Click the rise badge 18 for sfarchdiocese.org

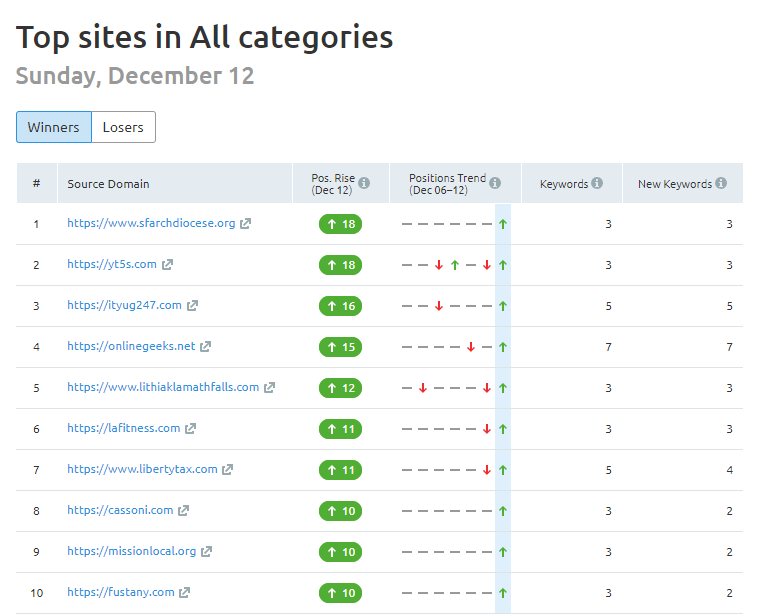pos(340,224)
